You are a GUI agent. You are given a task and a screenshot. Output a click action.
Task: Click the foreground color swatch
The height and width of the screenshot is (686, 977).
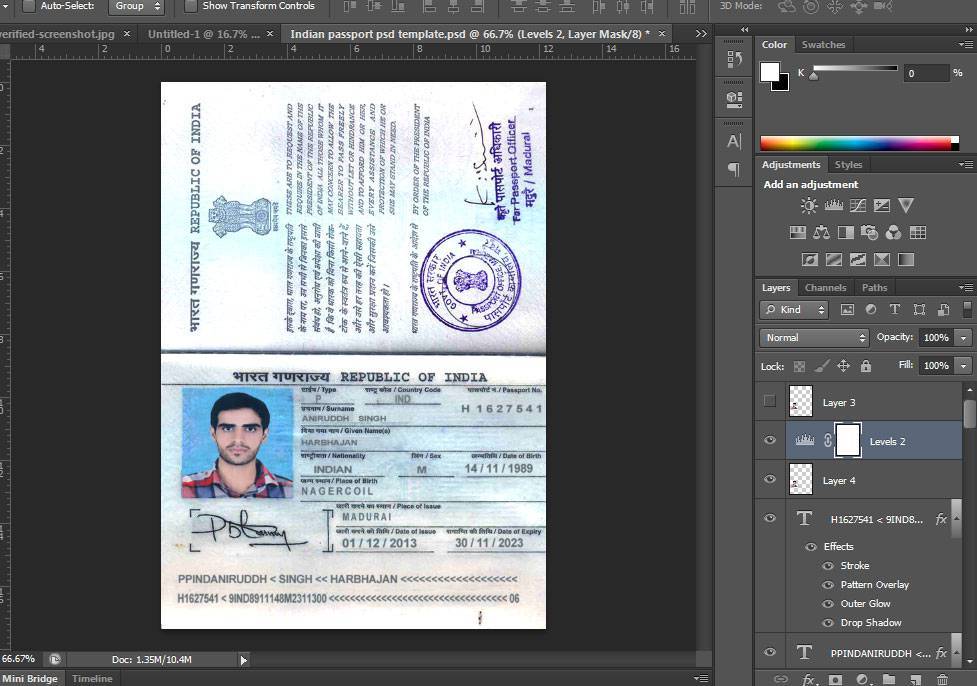[x=770, y=72]
